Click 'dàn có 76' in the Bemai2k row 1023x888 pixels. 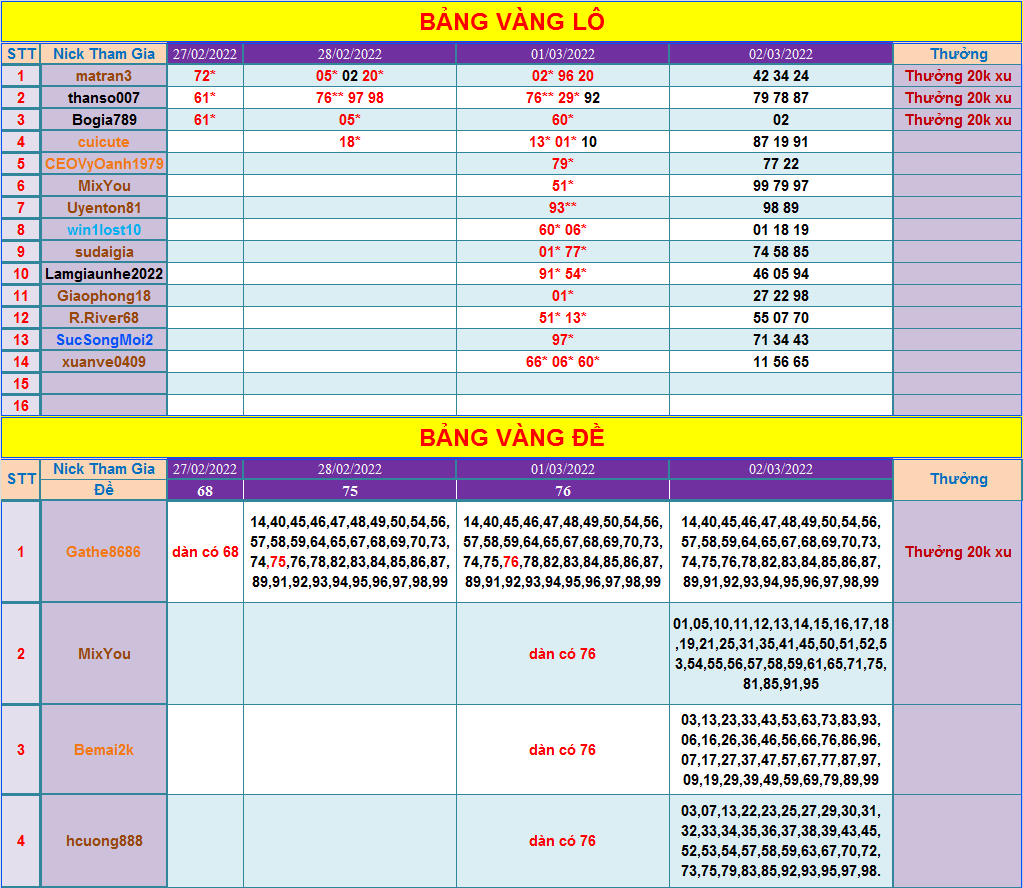click(562, 750)
